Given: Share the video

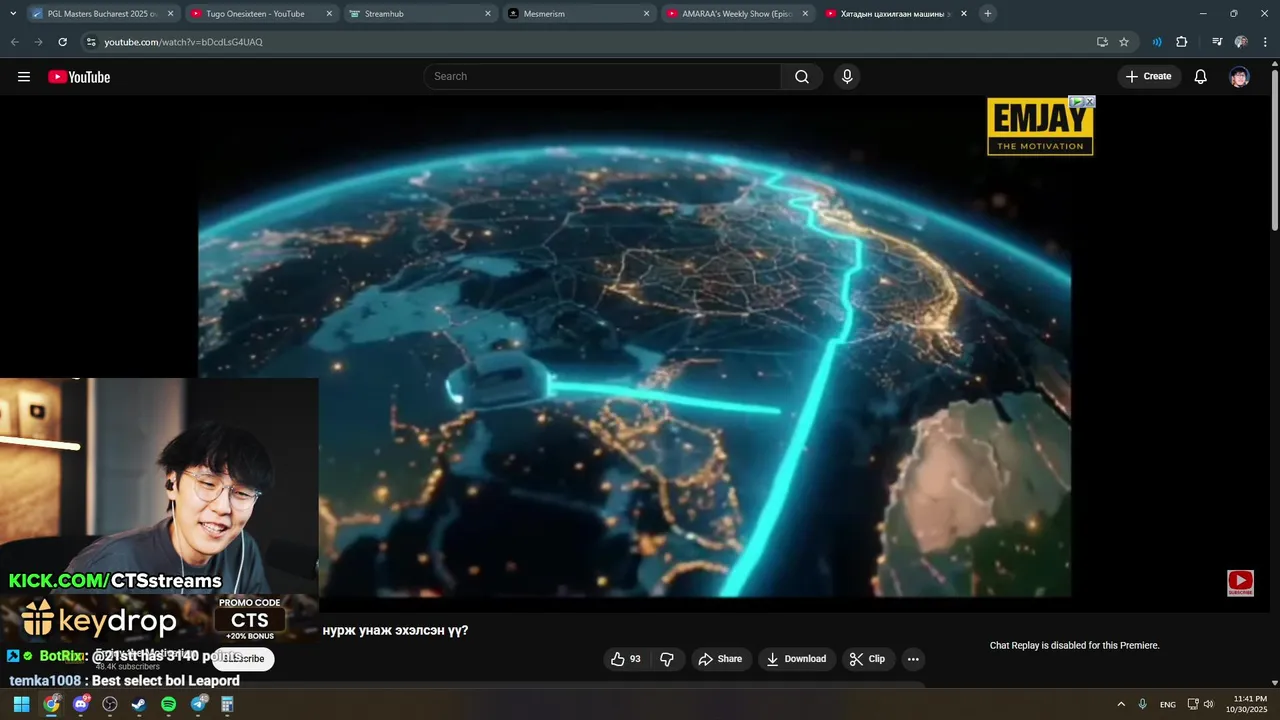Looking at the screenshot, I should click(x=720, y=659).
